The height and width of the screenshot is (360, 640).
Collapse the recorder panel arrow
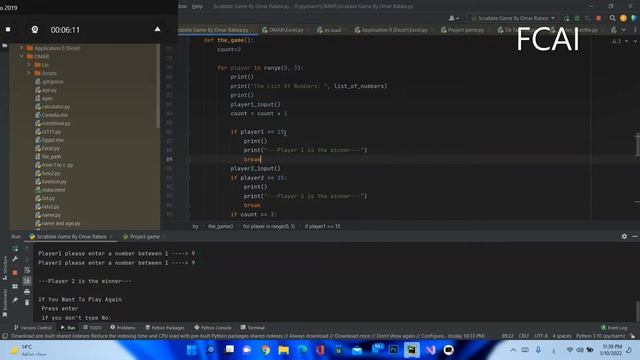[x=157, y=29]
